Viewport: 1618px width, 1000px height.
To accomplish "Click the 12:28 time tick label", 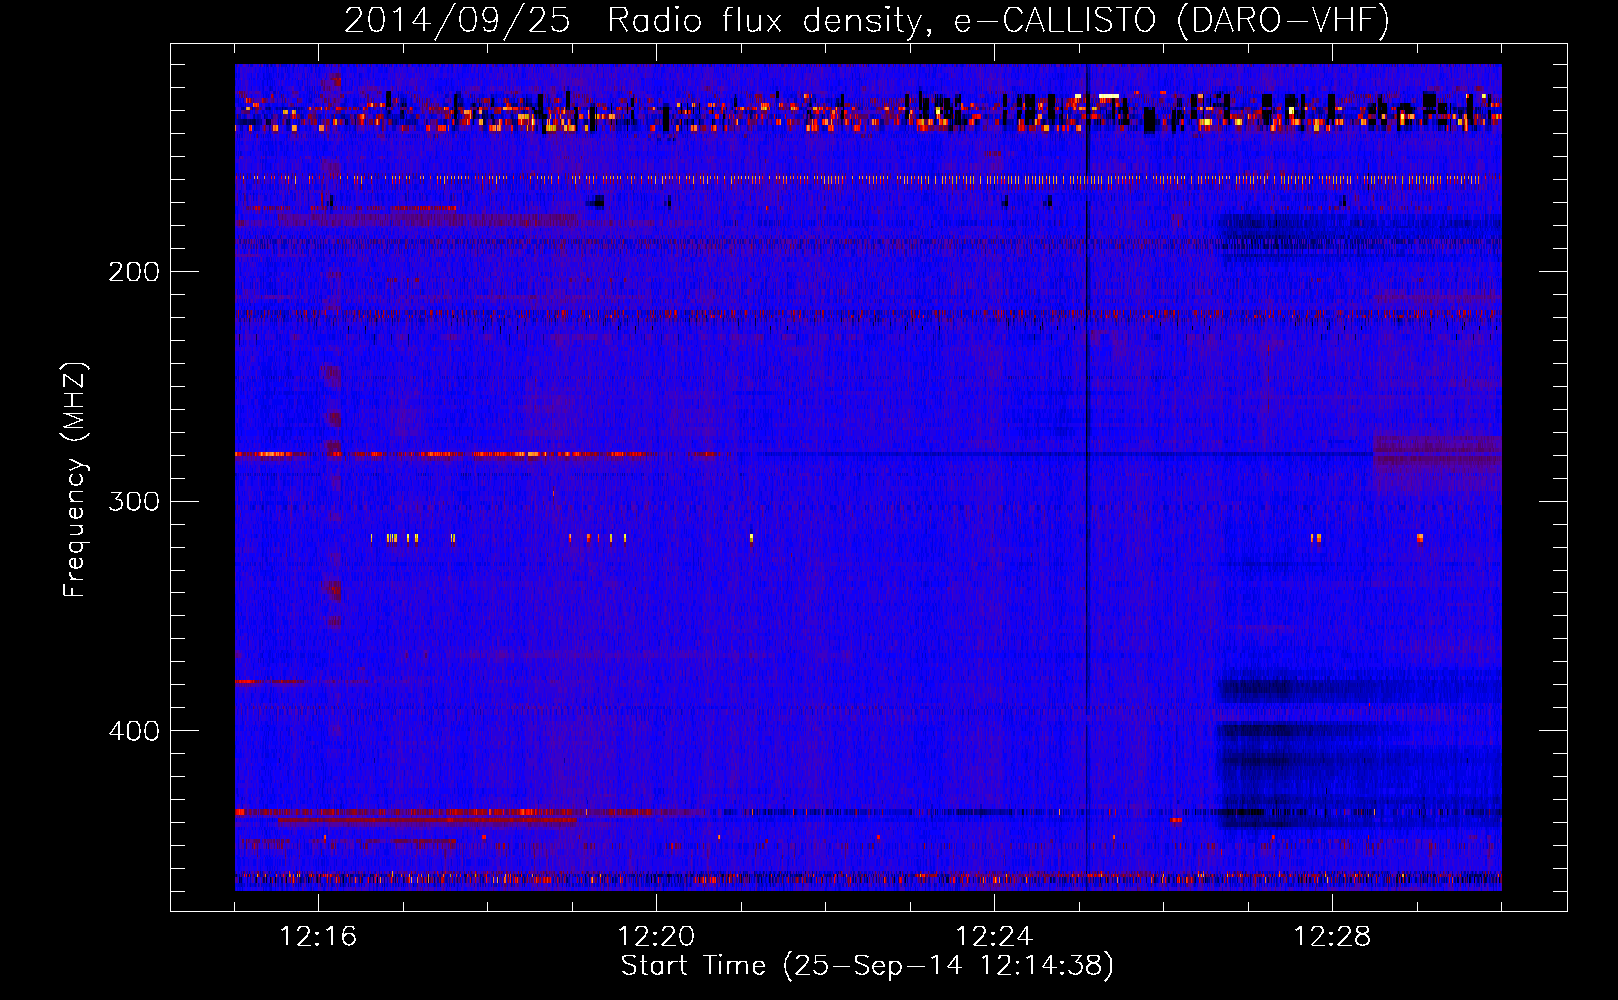I will pos(1332,937).
